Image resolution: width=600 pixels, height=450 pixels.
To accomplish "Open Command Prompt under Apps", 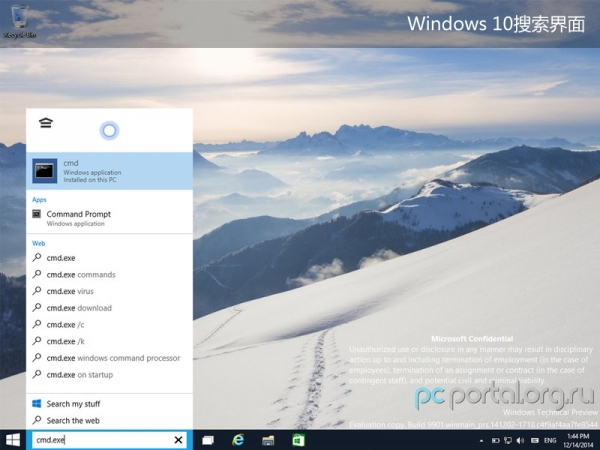I will point(109,218).
